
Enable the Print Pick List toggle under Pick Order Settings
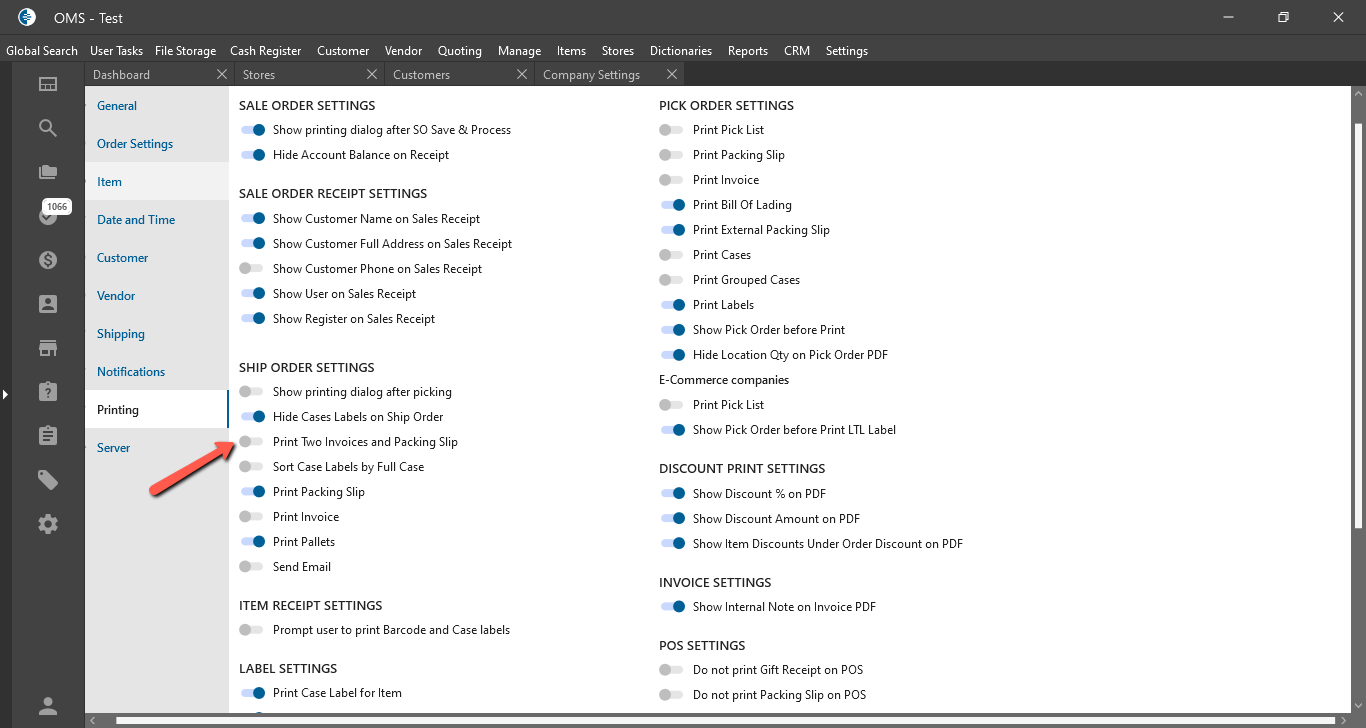click(672, 130)
